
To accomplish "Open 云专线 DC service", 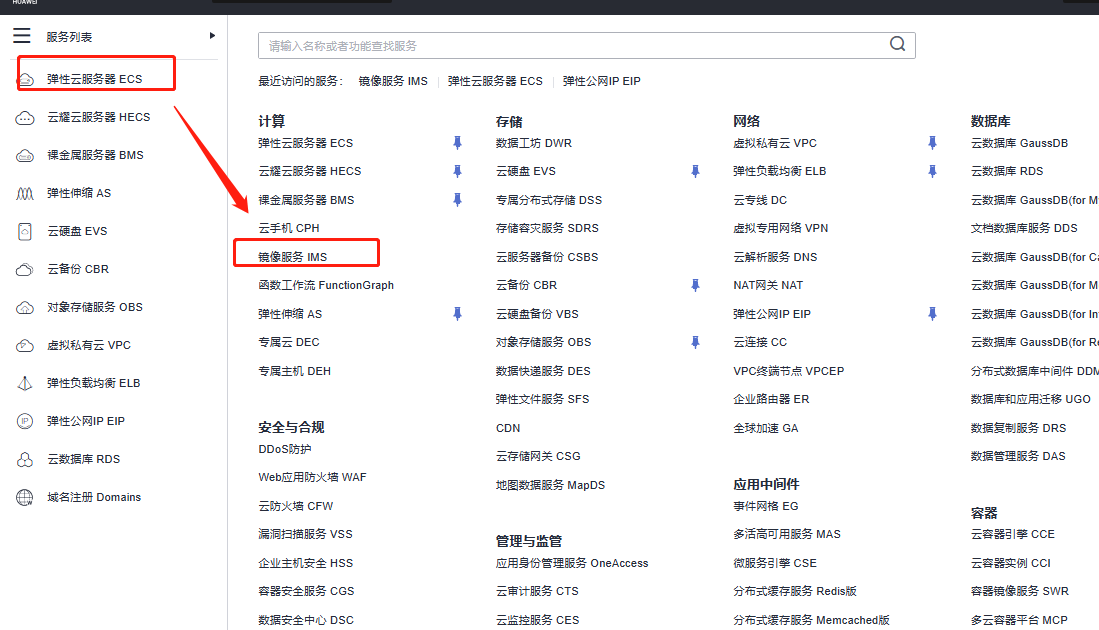I will coord(760,200).
